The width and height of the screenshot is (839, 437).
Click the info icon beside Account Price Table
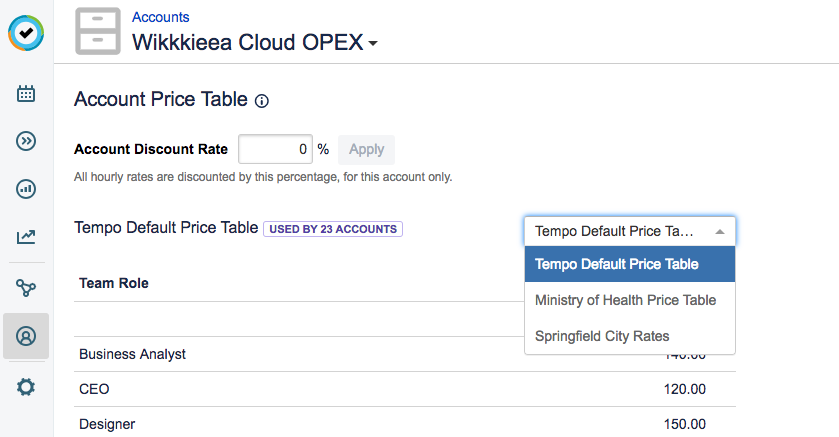262,101
